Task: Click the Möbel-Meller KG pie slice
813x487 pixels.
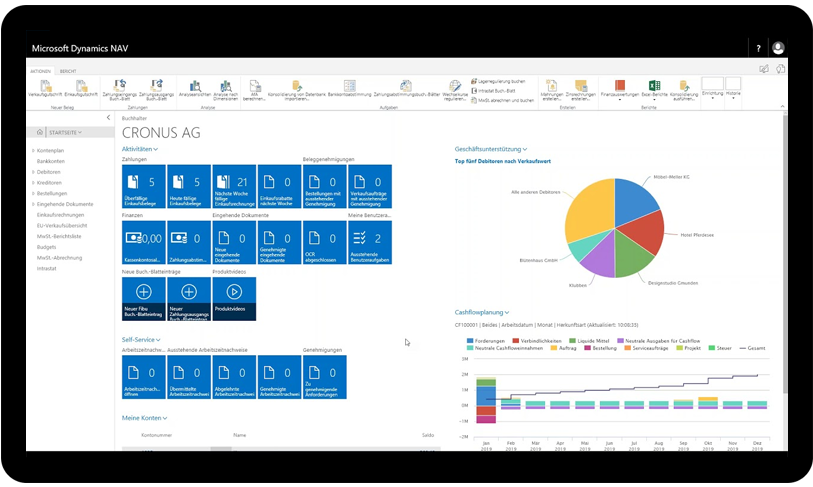Action: coord(634,202)
